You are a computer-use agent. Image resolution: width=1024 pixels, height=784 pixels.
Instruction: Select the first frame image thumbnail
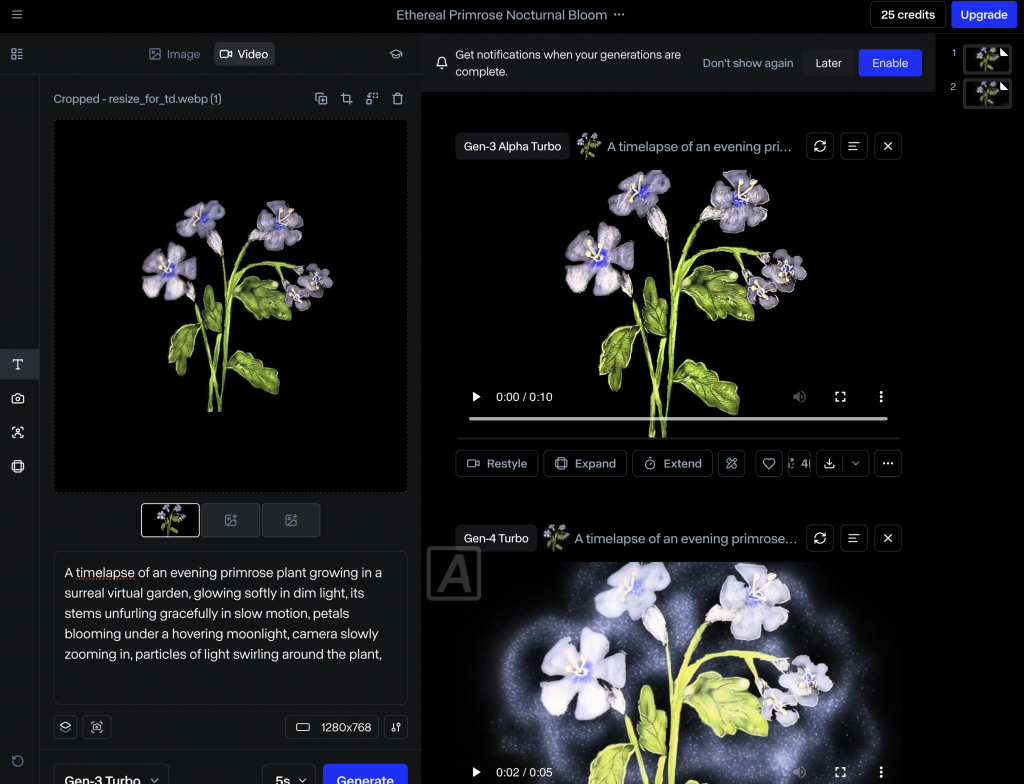pyautogui.click(x=170, y=520)
